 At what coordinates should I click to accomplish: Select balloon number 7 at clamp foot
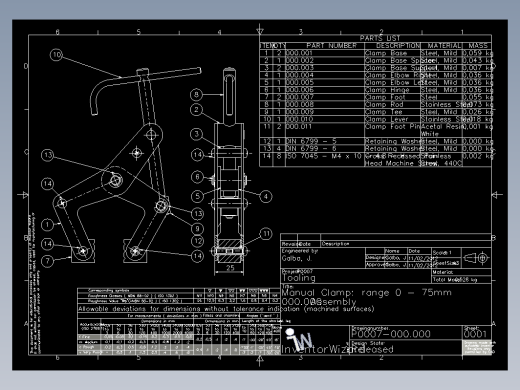(x=48, y=261)
